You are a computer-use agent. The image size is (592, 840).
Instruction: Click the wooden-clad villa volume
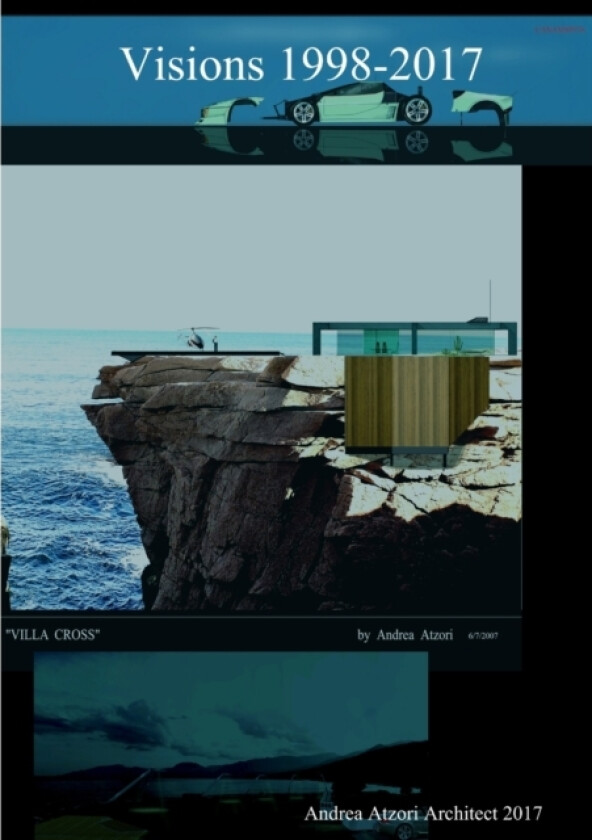[417, 402]
